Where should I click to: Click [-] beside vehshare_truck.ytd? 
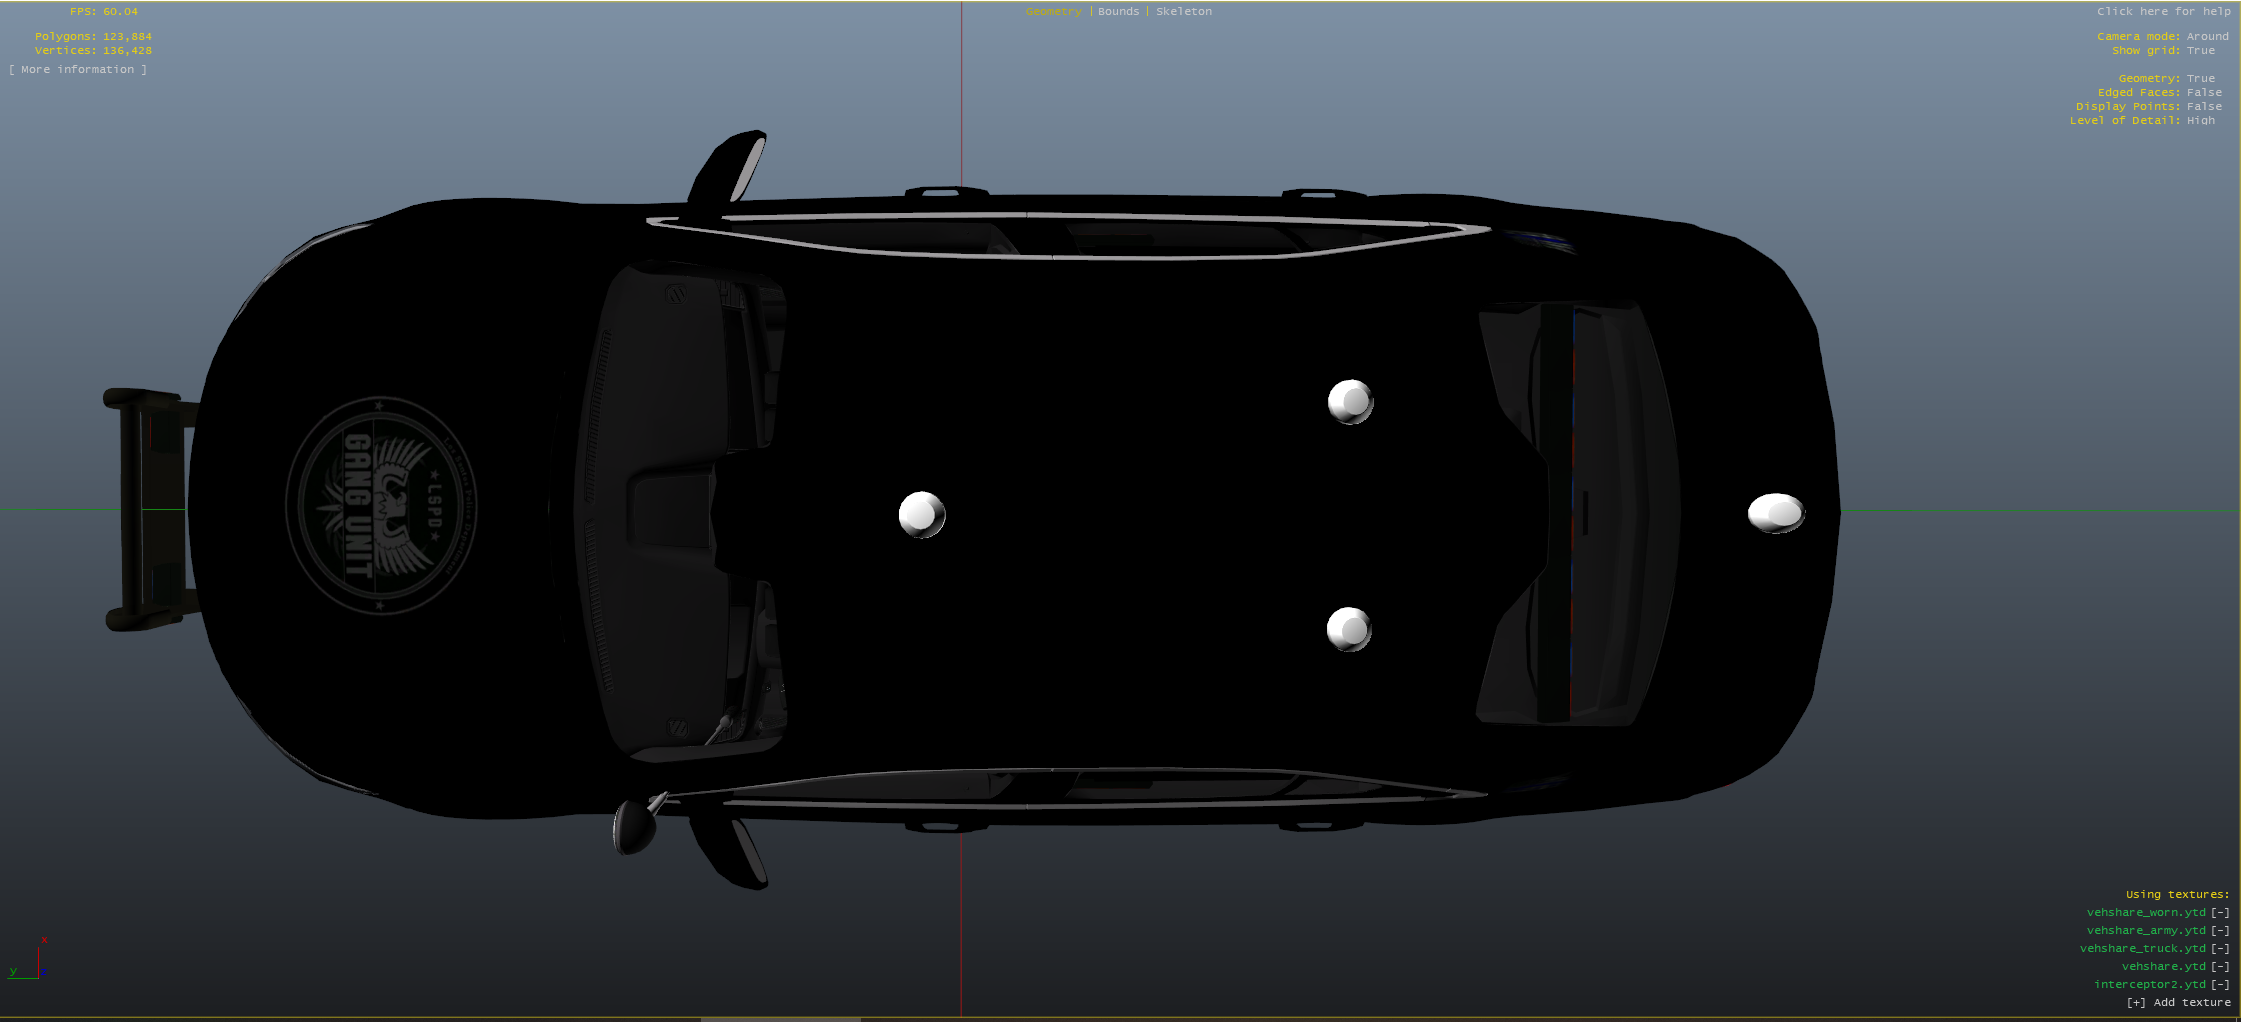coord(2220,948)
